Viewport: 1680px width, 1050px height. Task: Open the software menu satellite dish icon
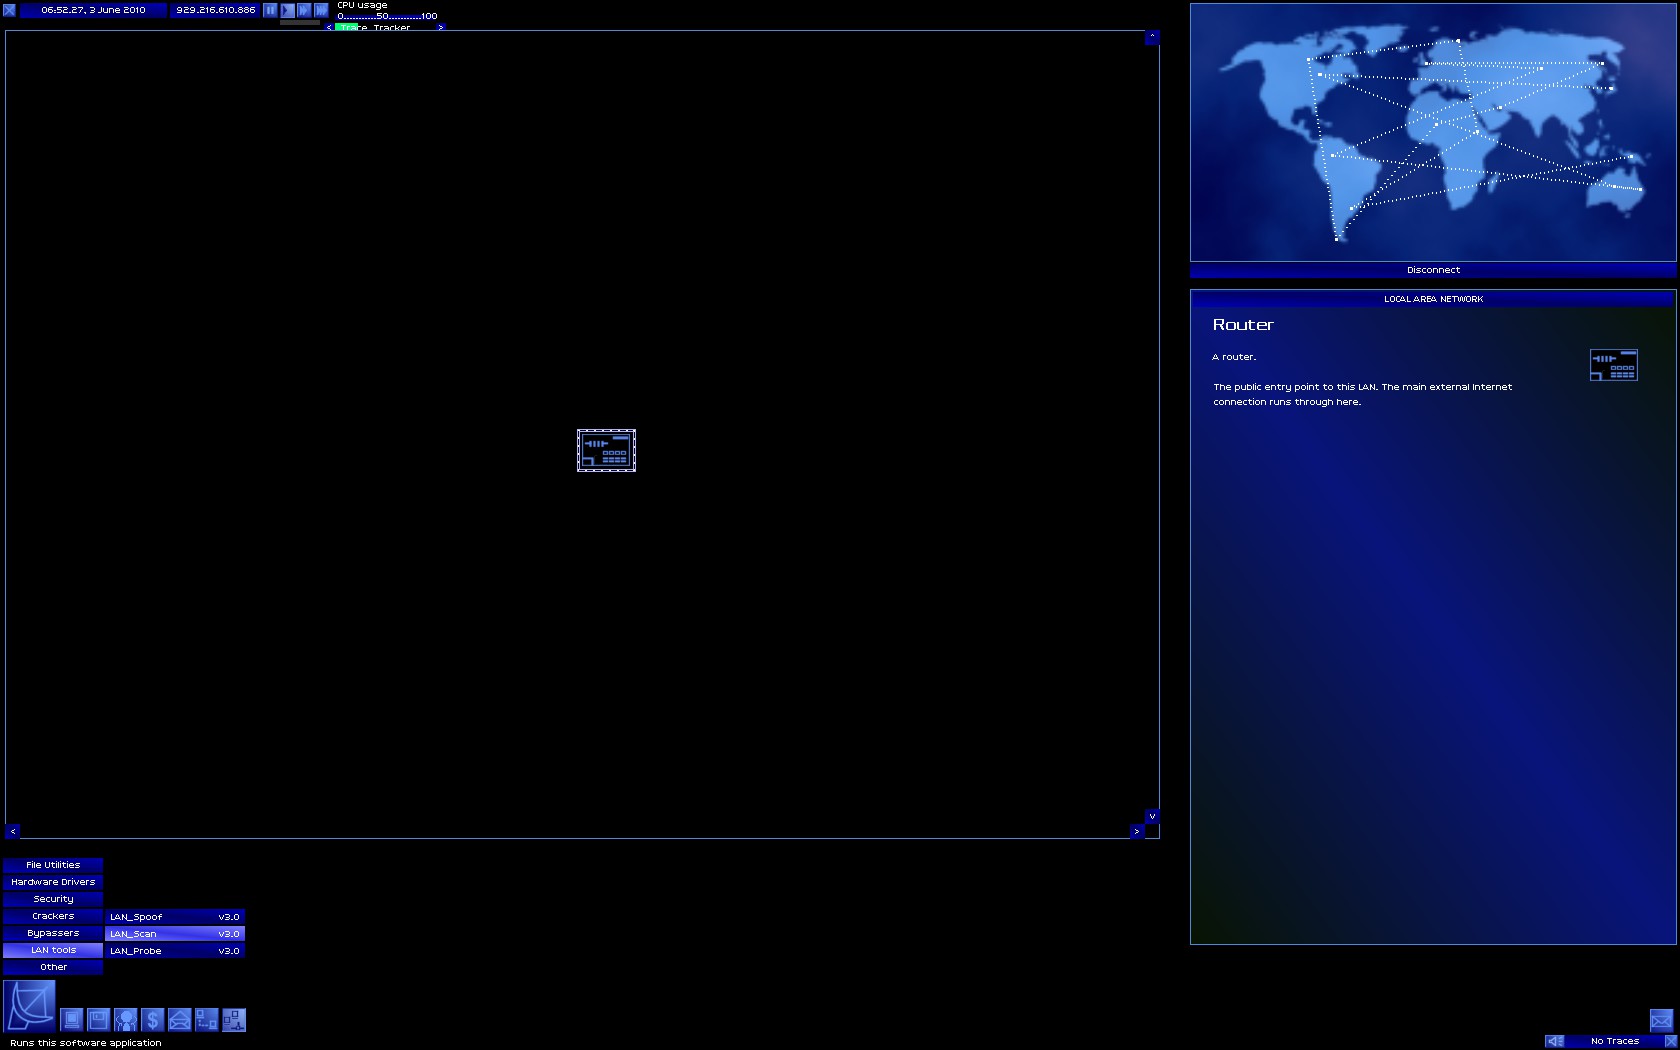coord(29,1006)
